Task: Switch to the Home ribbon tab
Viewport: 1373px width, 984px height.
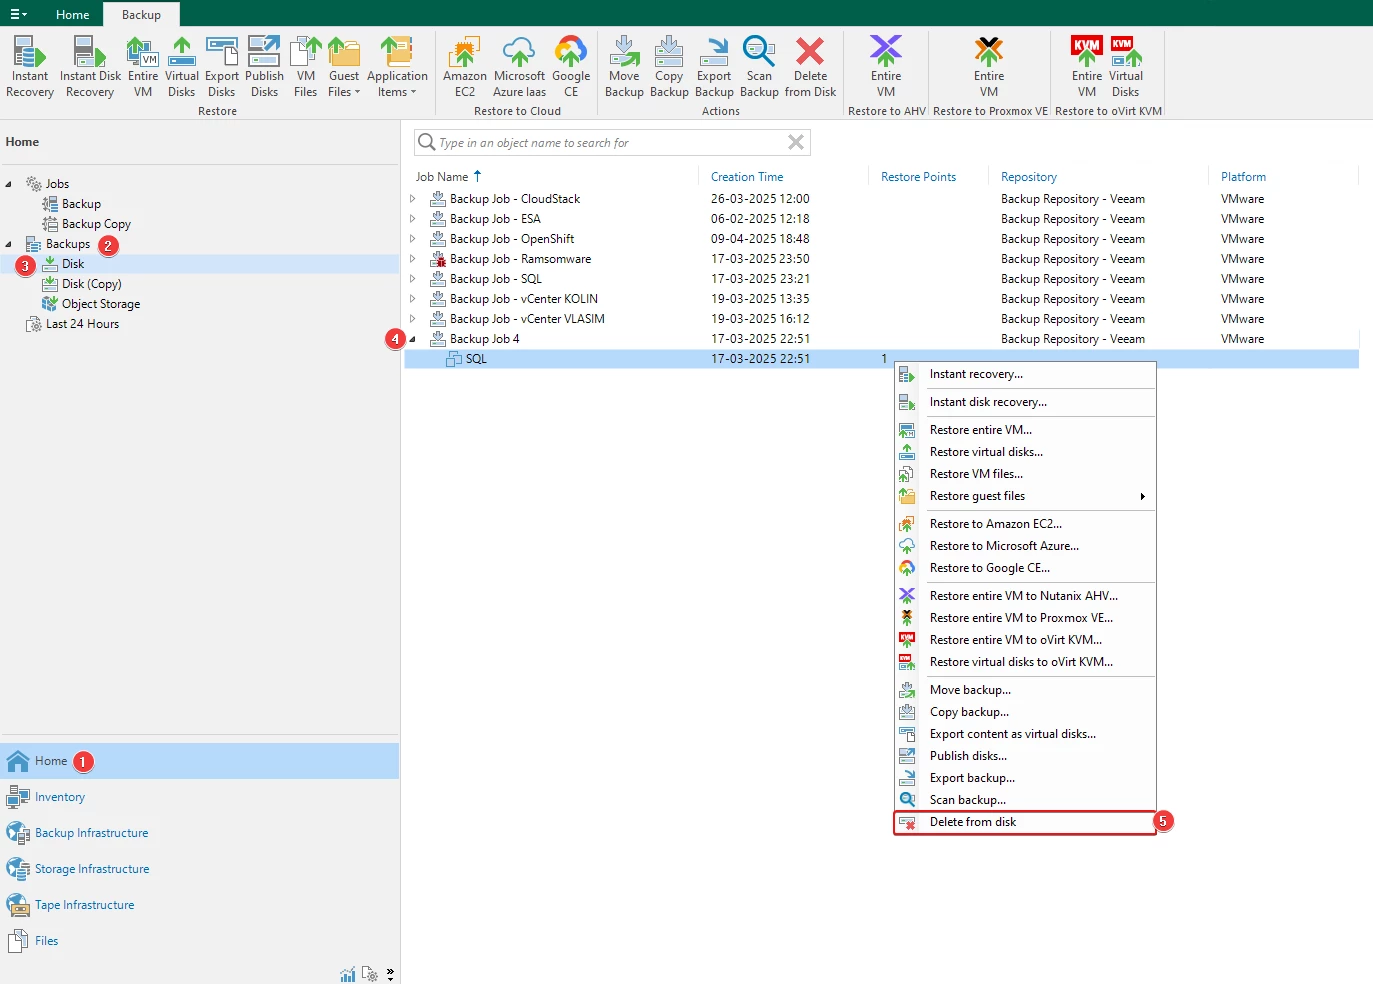Action: [72, 14]
